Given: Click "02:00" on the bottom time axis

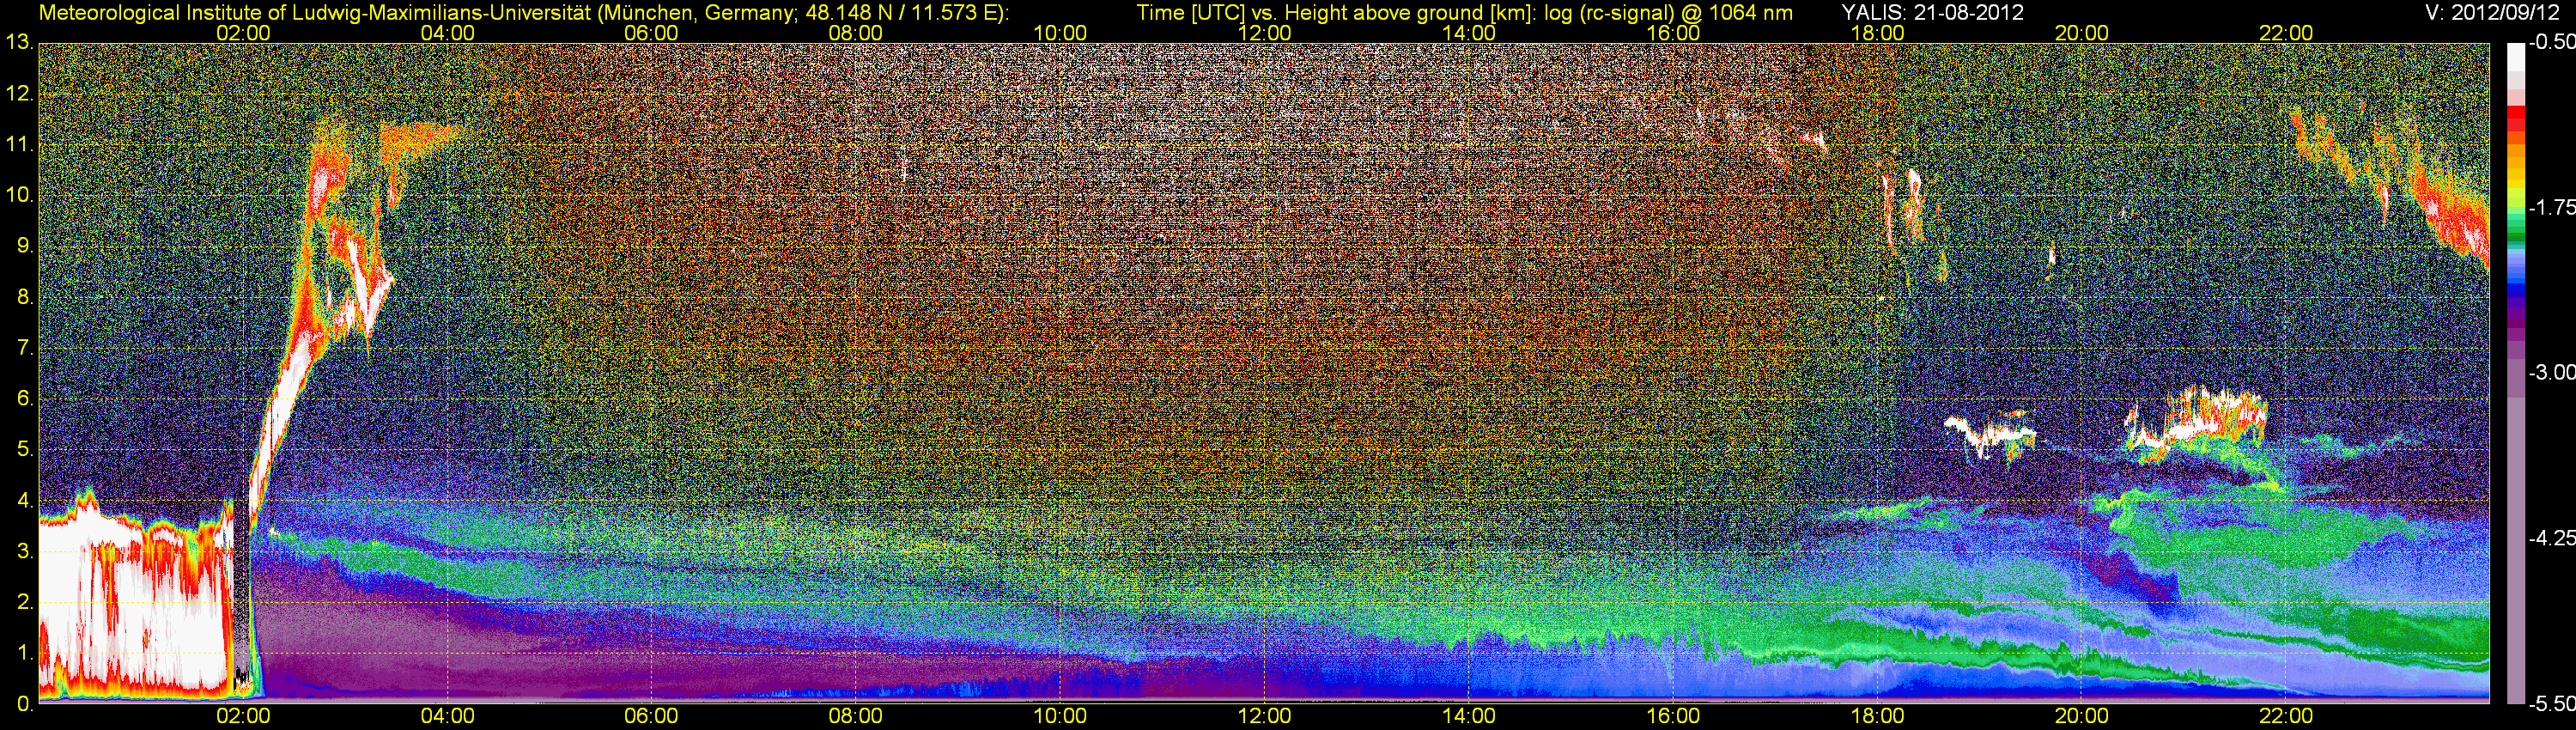Looking at the screenshot, I should (x=243, y=716).
